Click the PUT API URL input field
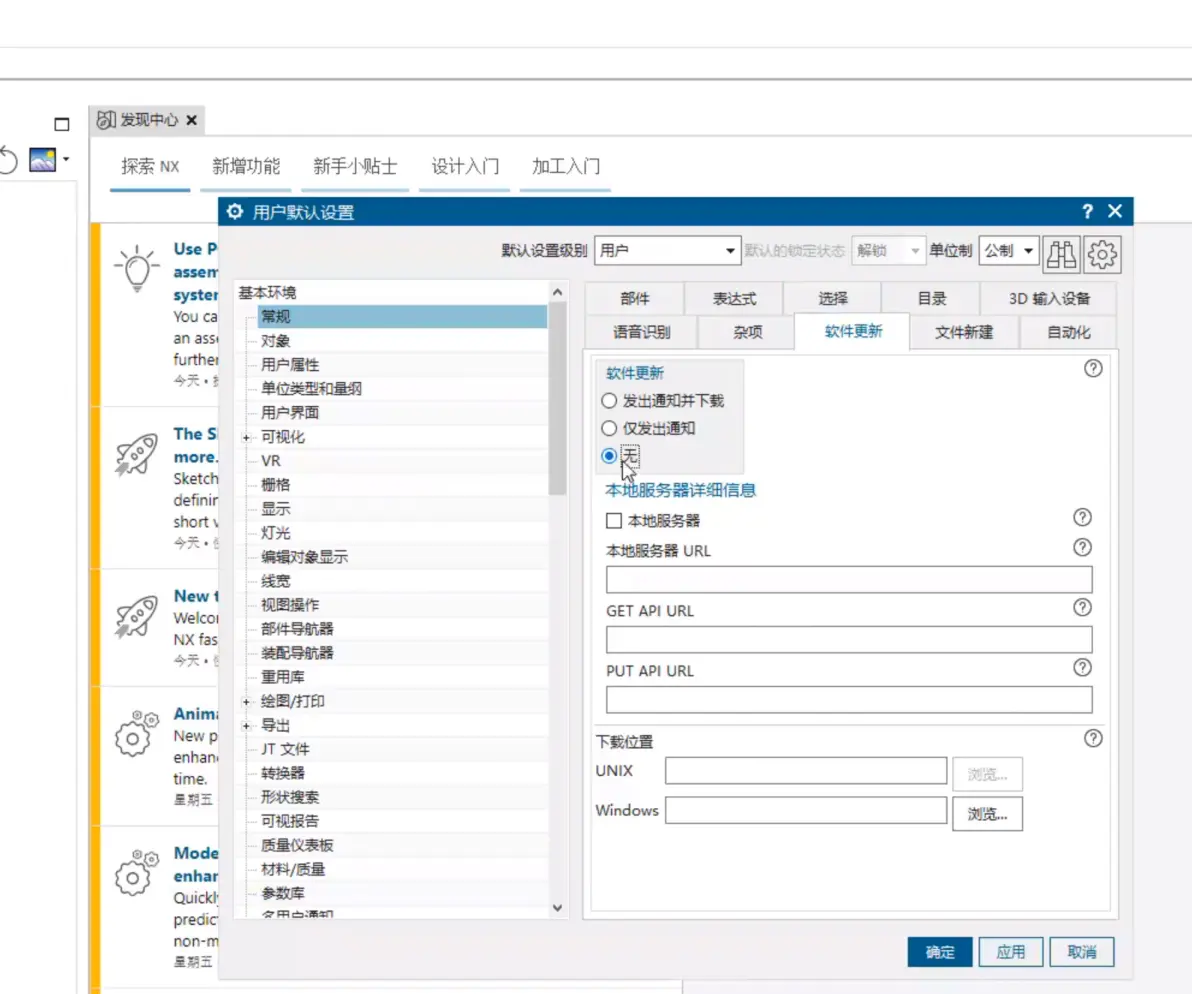The image size is (1192, 994). (849, 699)
